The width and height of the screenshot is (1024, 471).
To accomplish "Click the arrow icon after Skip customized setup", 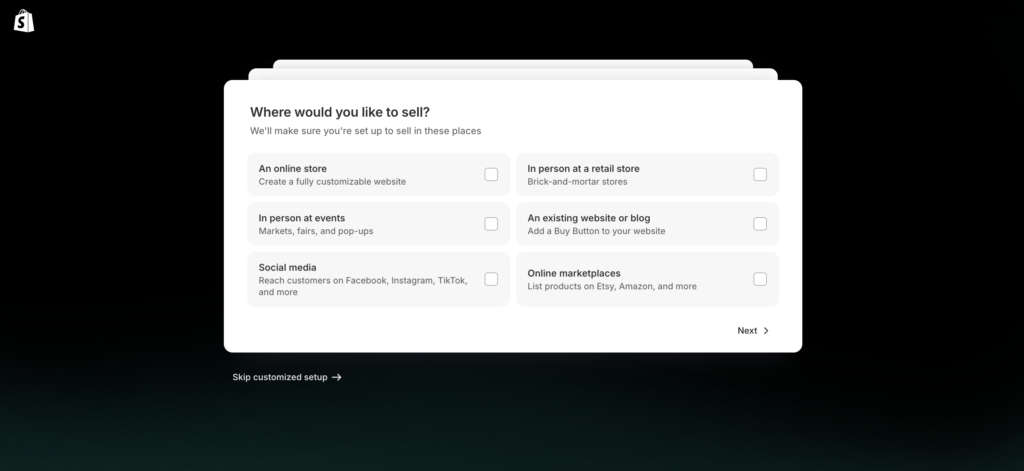I will (x=337, y=377).
